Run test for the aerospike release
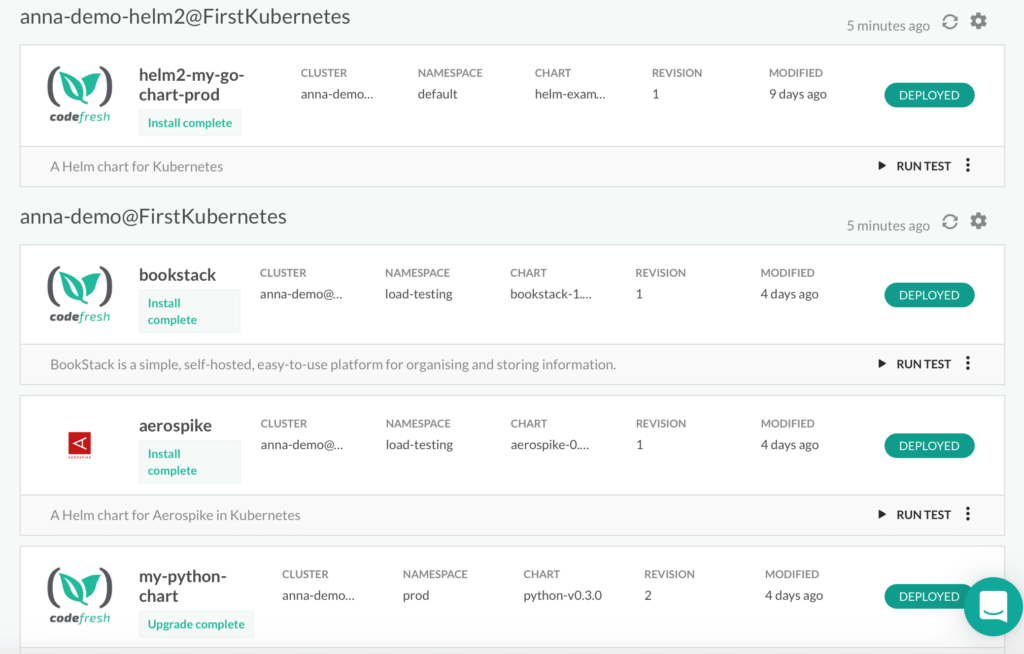This screenshot has width=1024, height=654. pos(915,515)
